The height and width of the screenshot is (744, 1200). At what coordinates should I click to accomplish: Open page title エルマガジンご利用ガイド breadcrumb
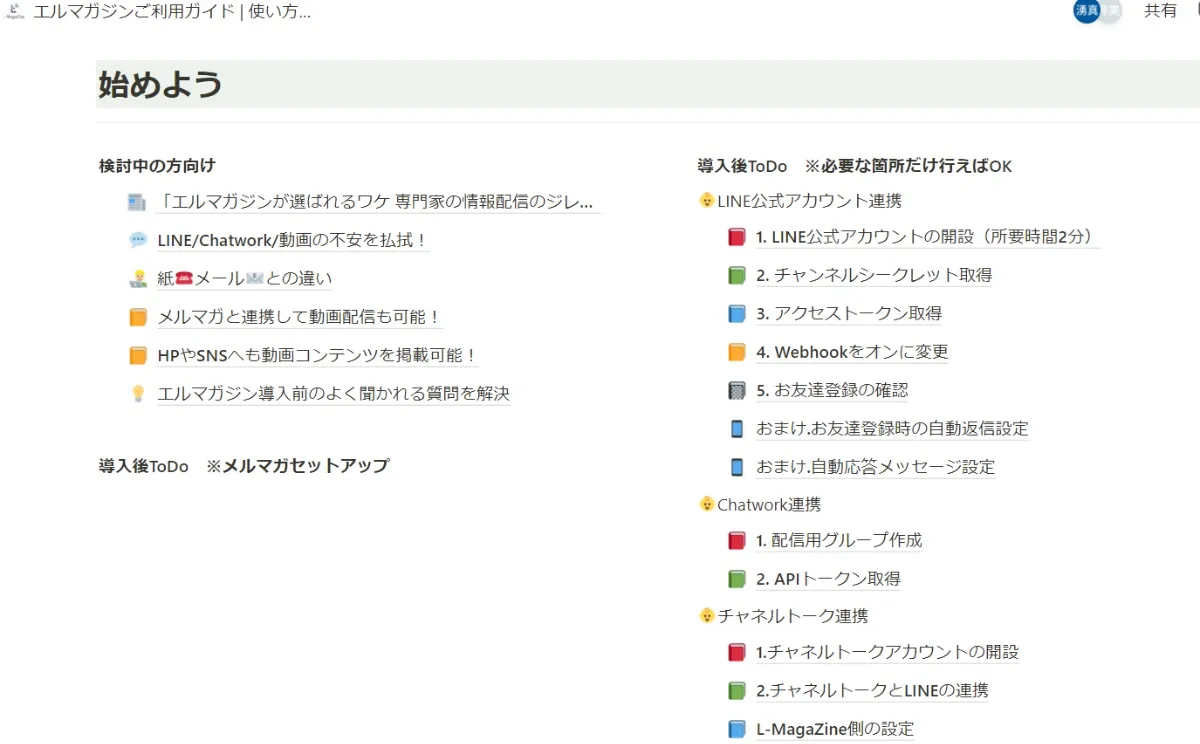click(x=172, y=12)
